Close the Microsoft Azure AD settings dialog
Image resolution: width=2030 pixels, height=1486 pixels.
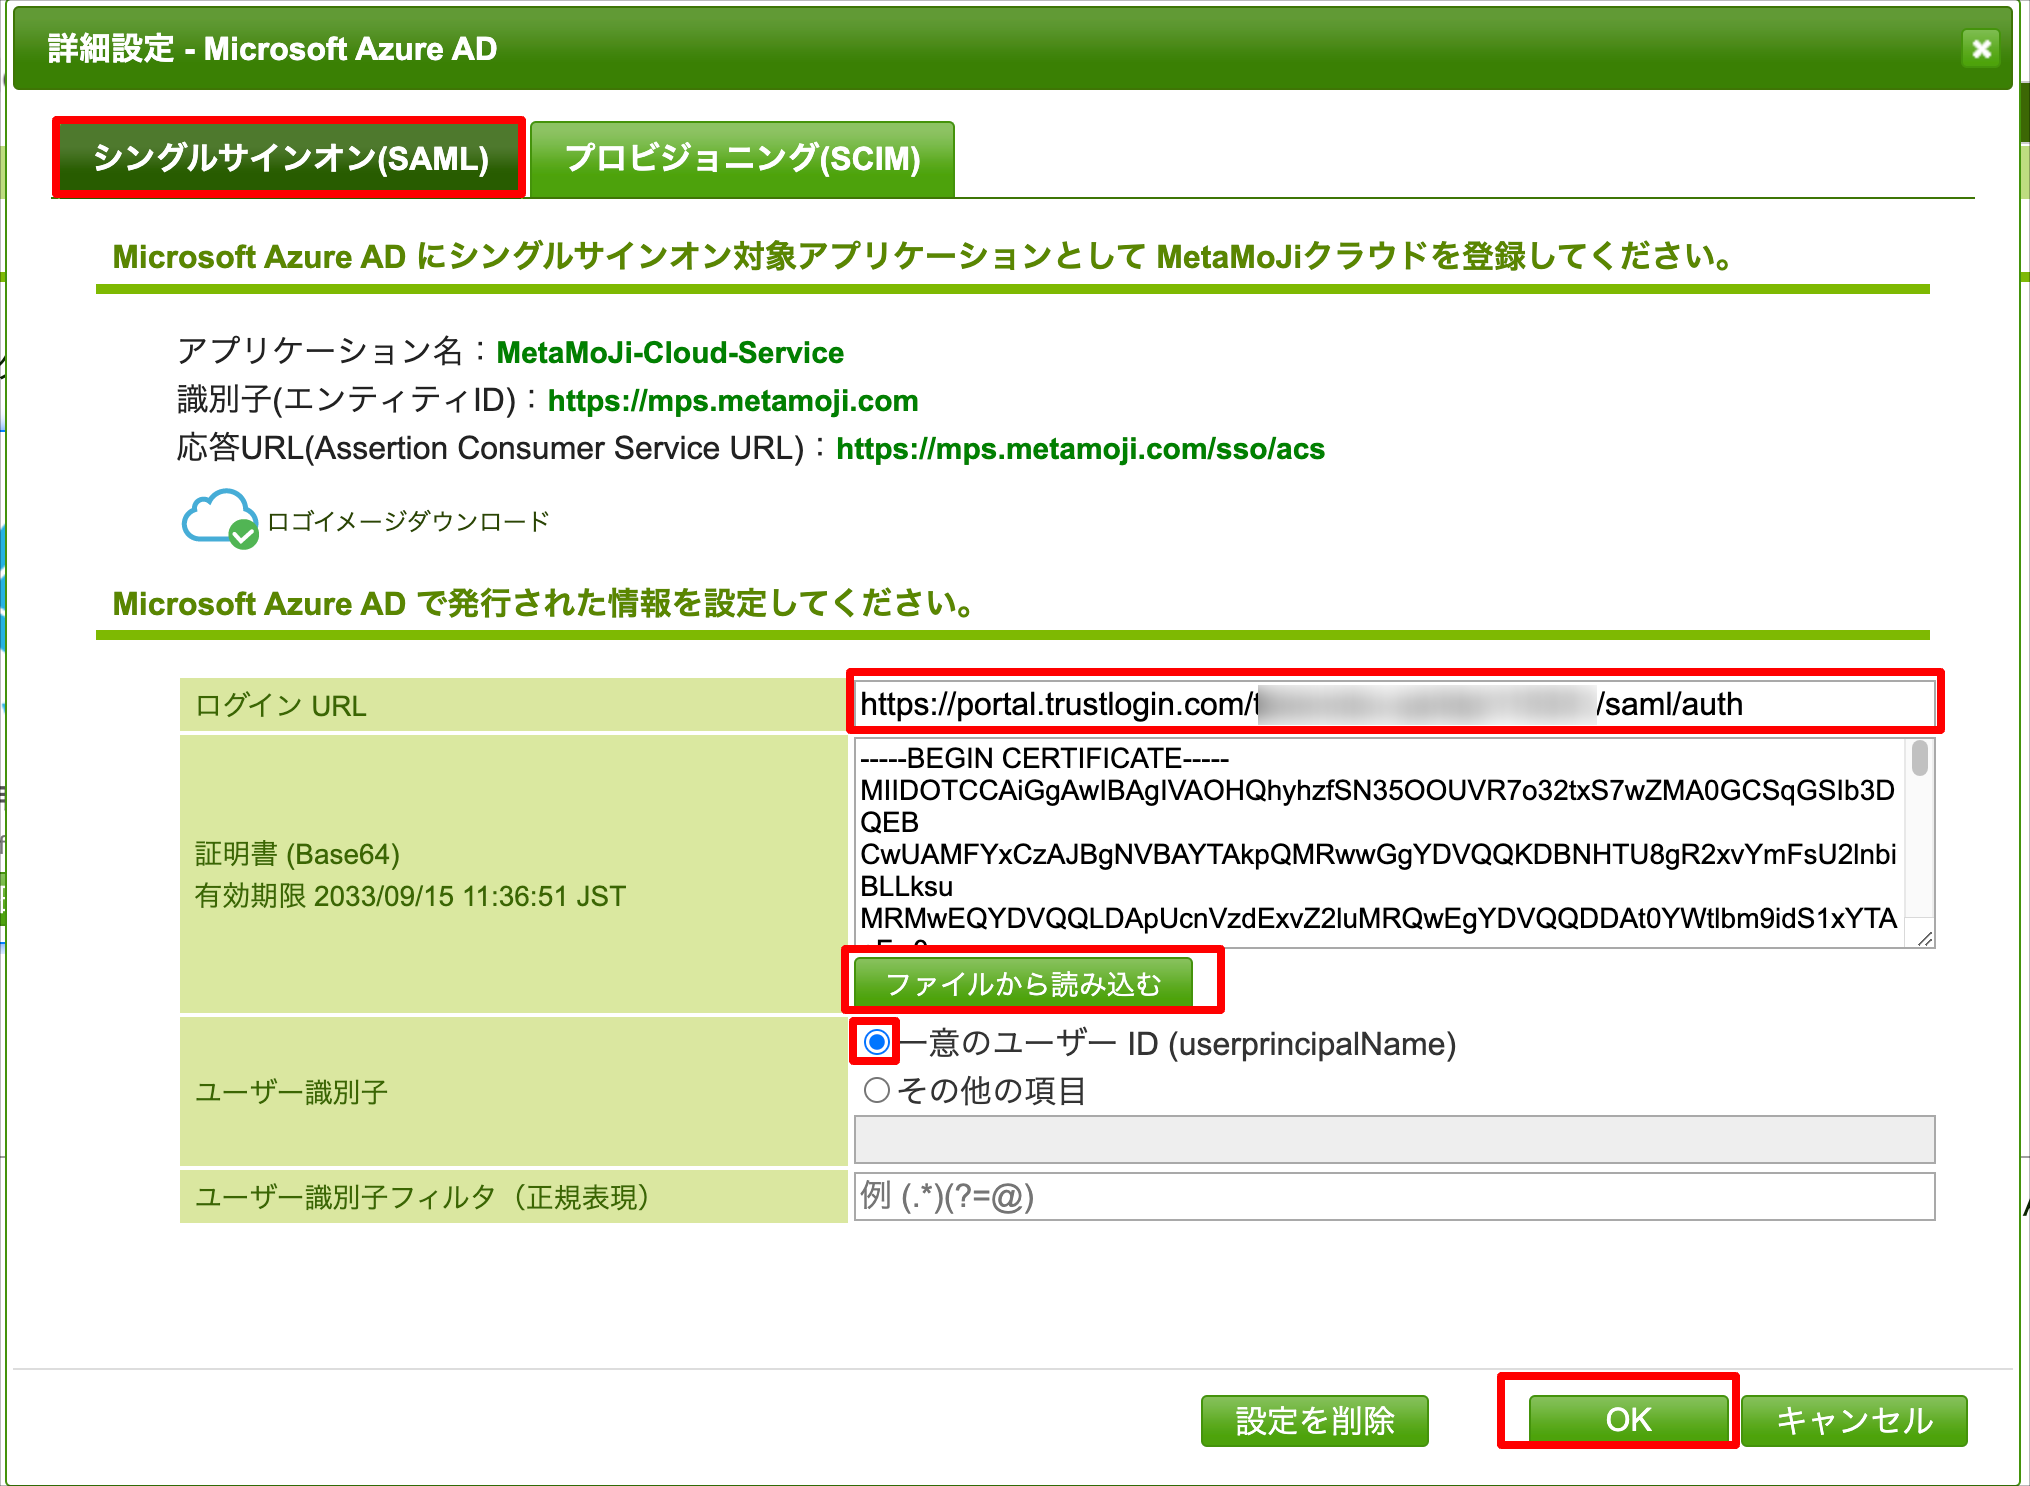[x=1981, y=48]
